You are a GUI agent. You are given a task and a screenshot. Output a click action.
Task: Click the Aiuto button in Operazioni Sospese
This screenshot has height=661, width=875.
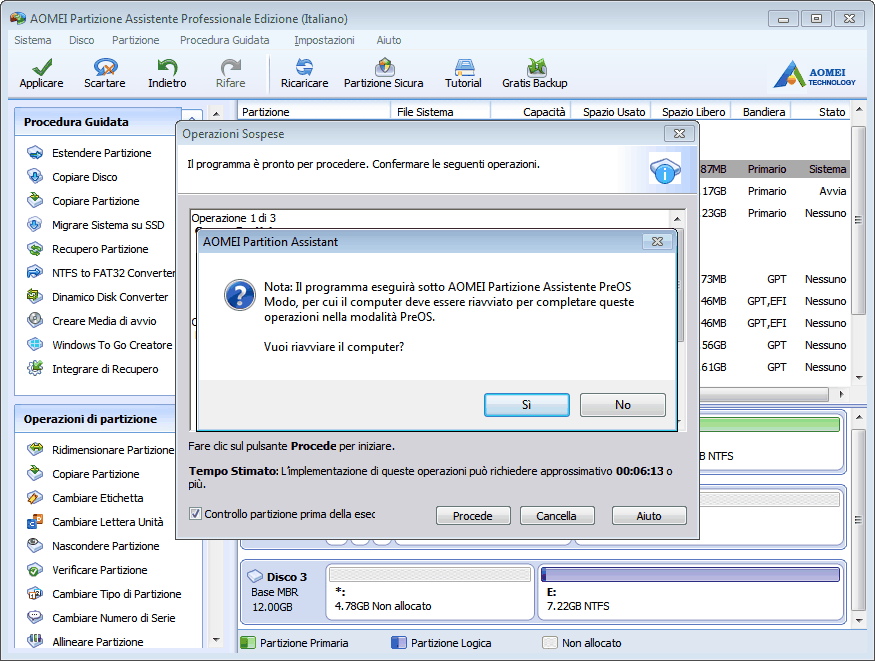click(649, 516)
